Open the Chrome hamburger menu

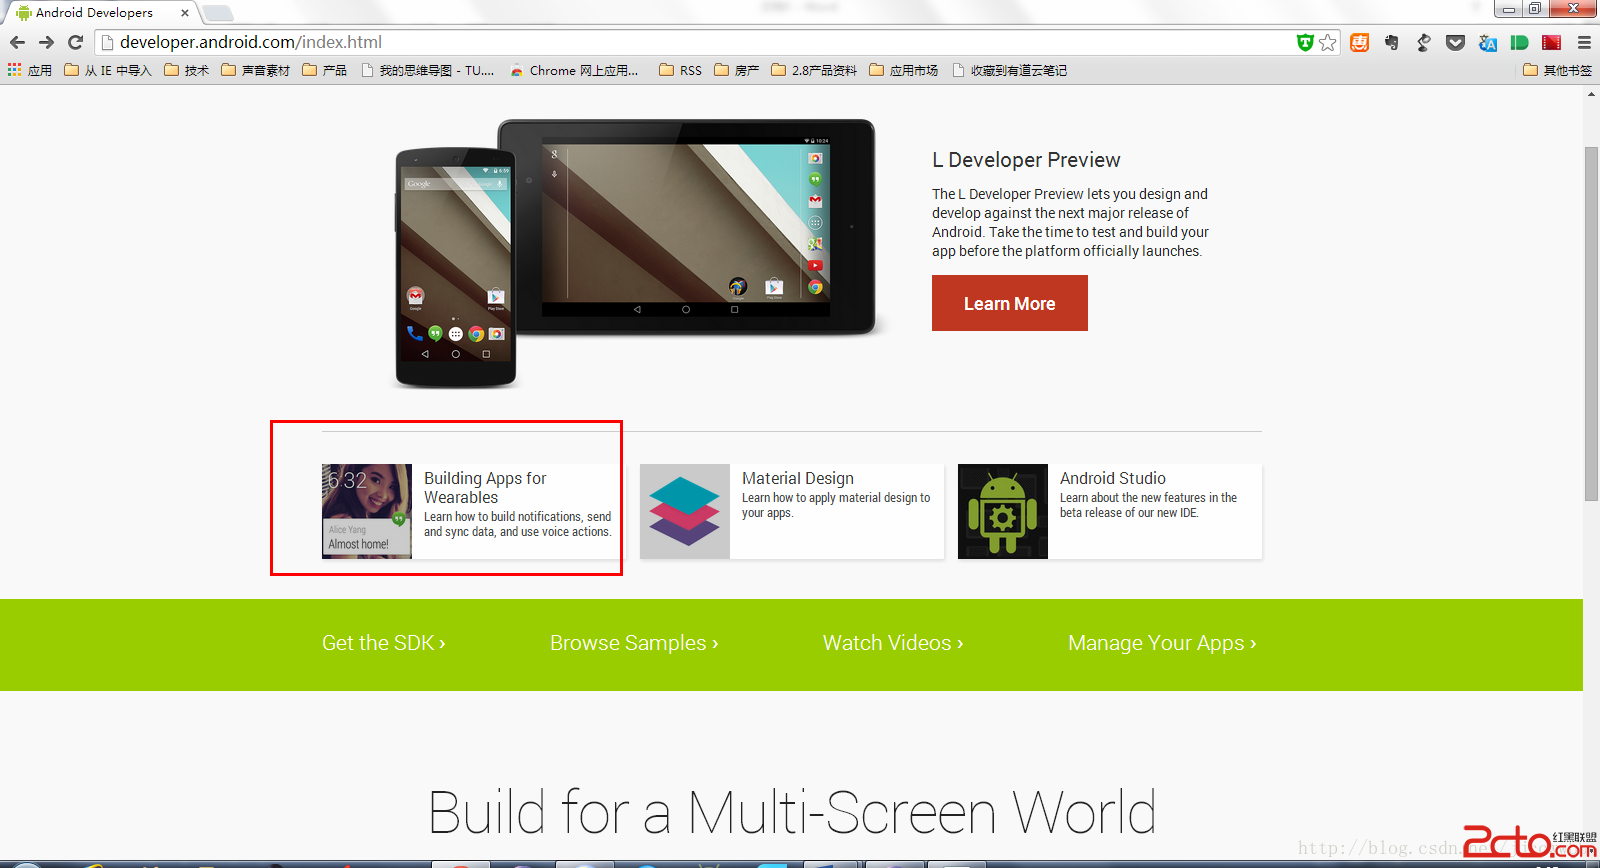coord(1584,42)
